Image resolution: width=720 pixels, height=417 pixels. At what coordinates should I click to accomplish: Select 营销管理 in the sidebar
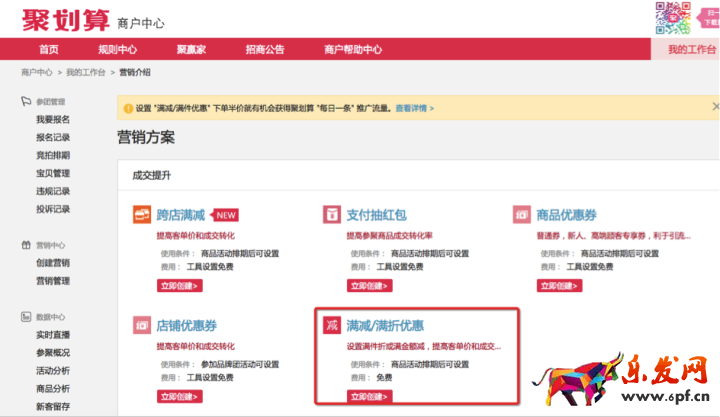coord(53,281)
